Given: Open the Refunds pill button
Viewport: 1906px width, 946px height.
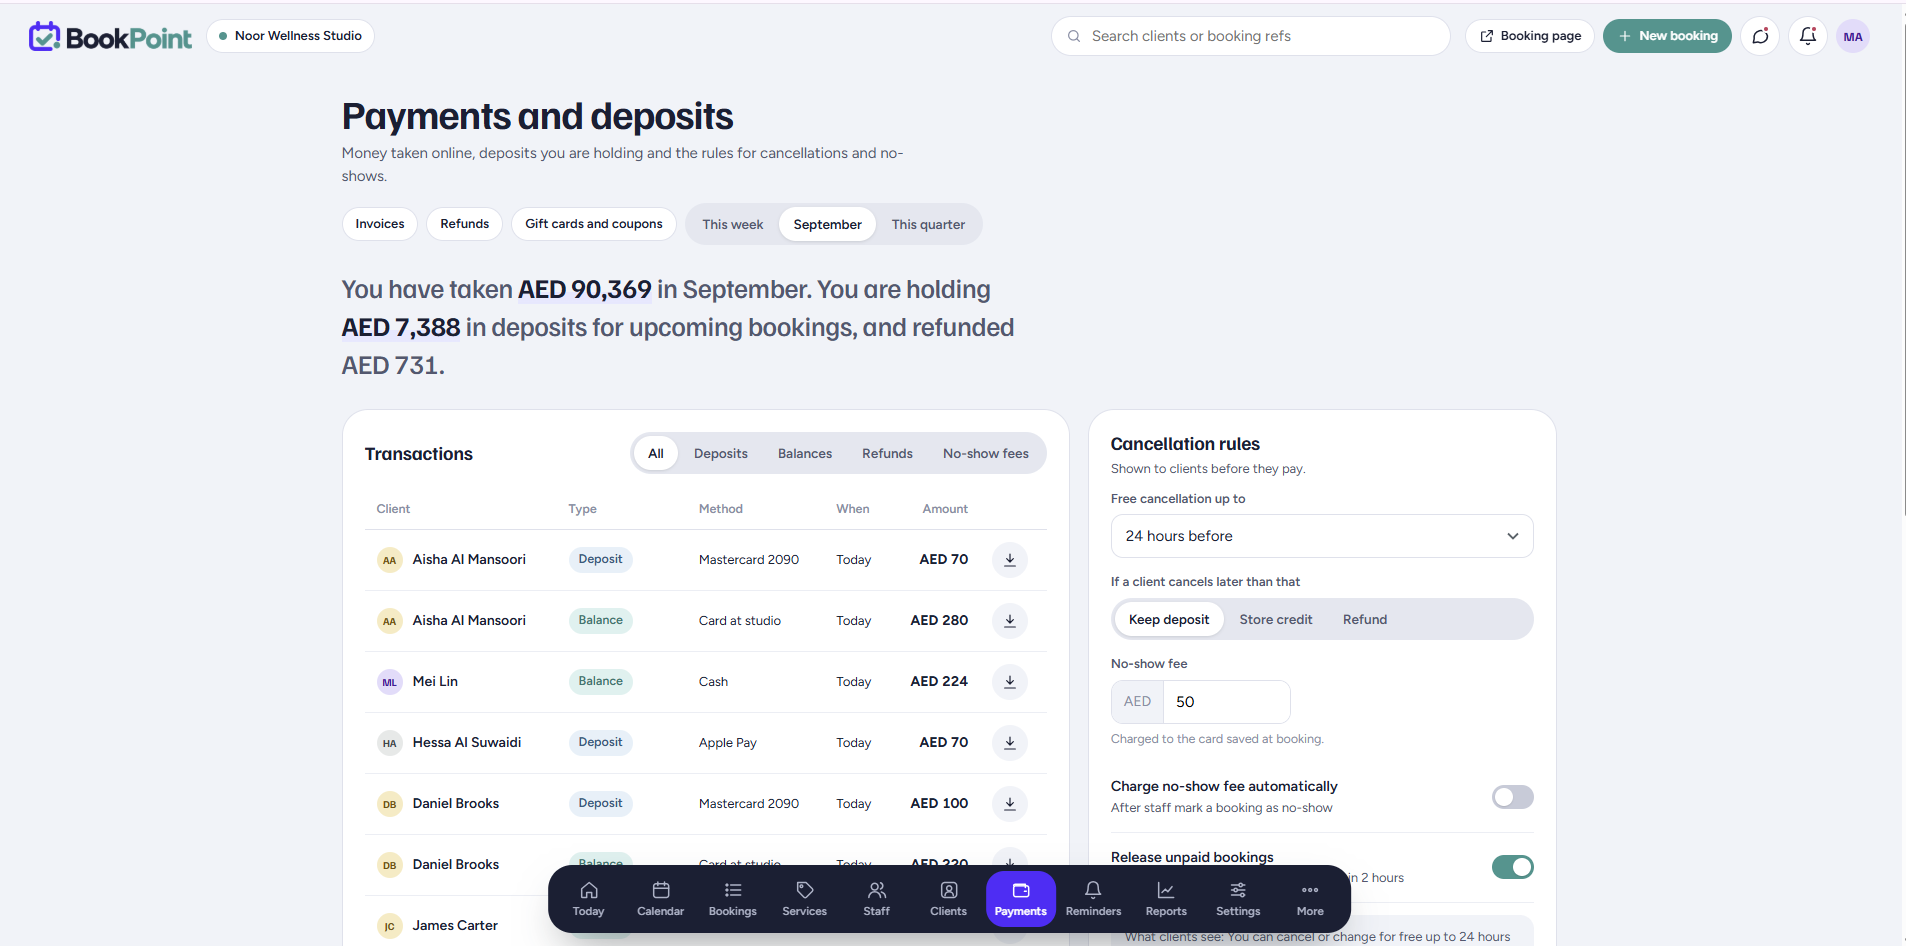Looking at the screenshot, I should (465, 224).
